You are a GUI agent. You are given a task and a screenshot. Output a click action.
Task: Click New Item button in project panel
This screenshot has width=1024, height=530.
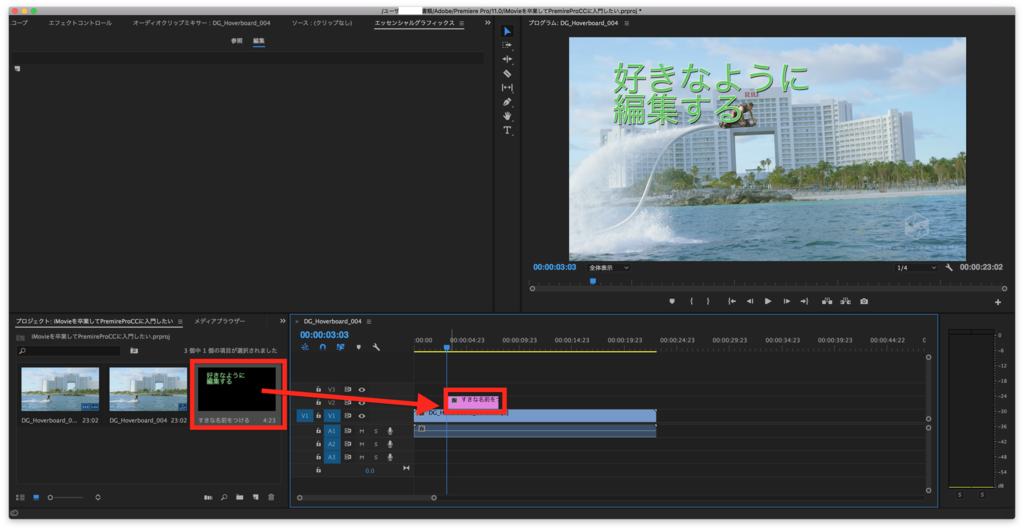point(255,497)
